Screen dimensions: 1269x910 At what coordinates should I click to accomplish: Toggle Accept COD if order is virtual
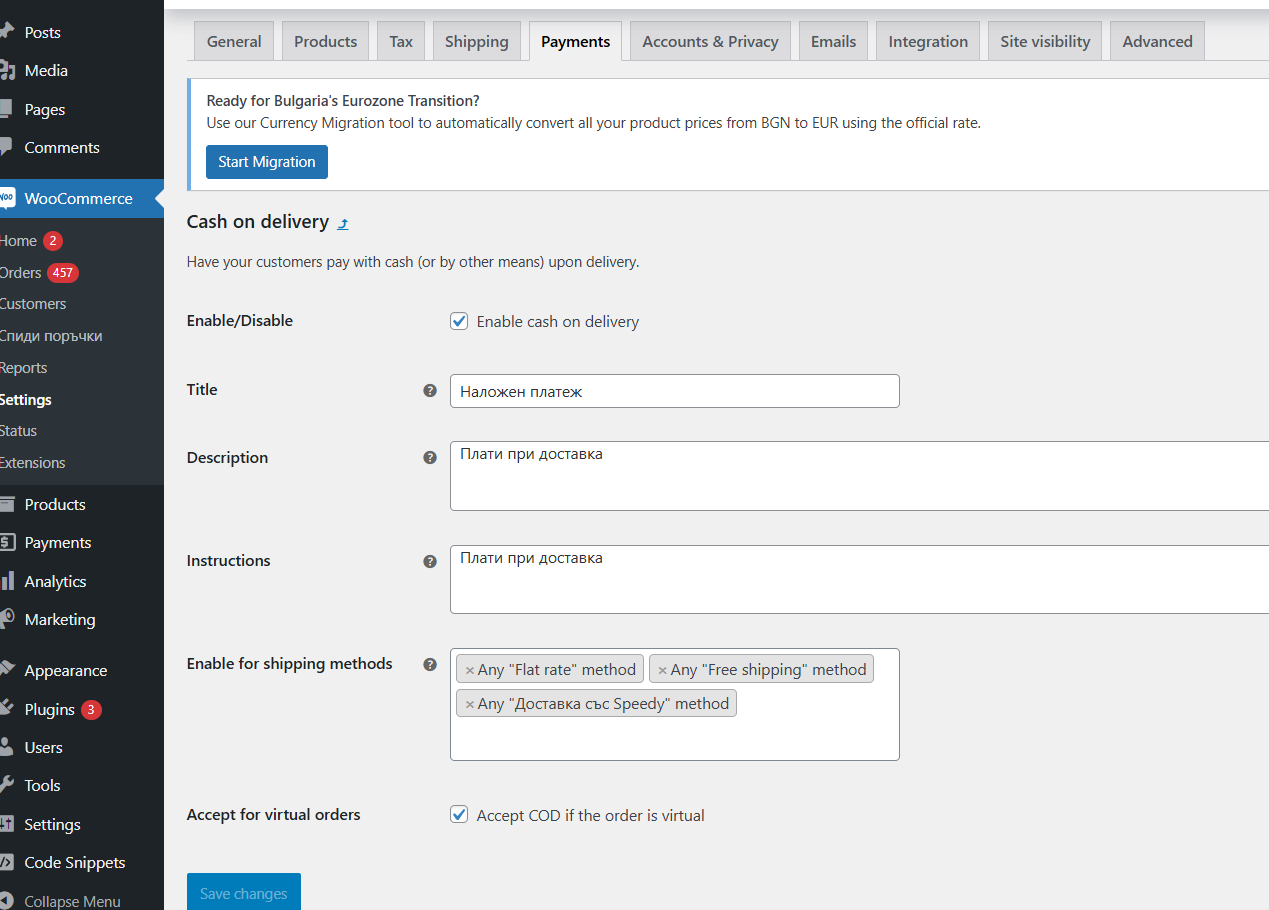(x=459, y=814)
